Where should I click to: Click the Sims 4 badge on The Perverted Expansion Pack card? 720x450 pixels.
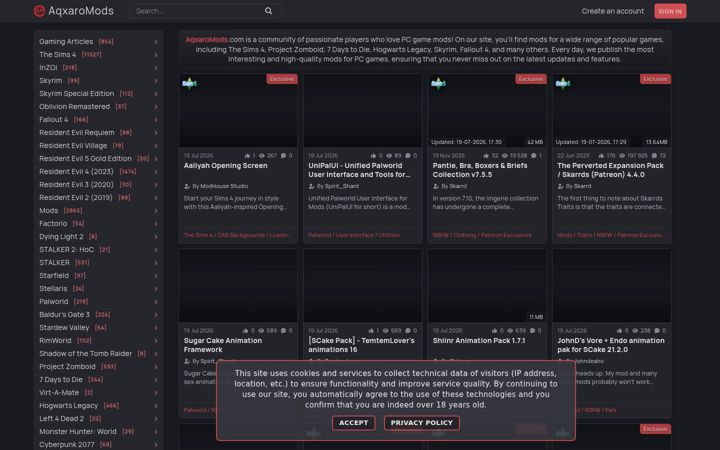click(x=562, y=83)
